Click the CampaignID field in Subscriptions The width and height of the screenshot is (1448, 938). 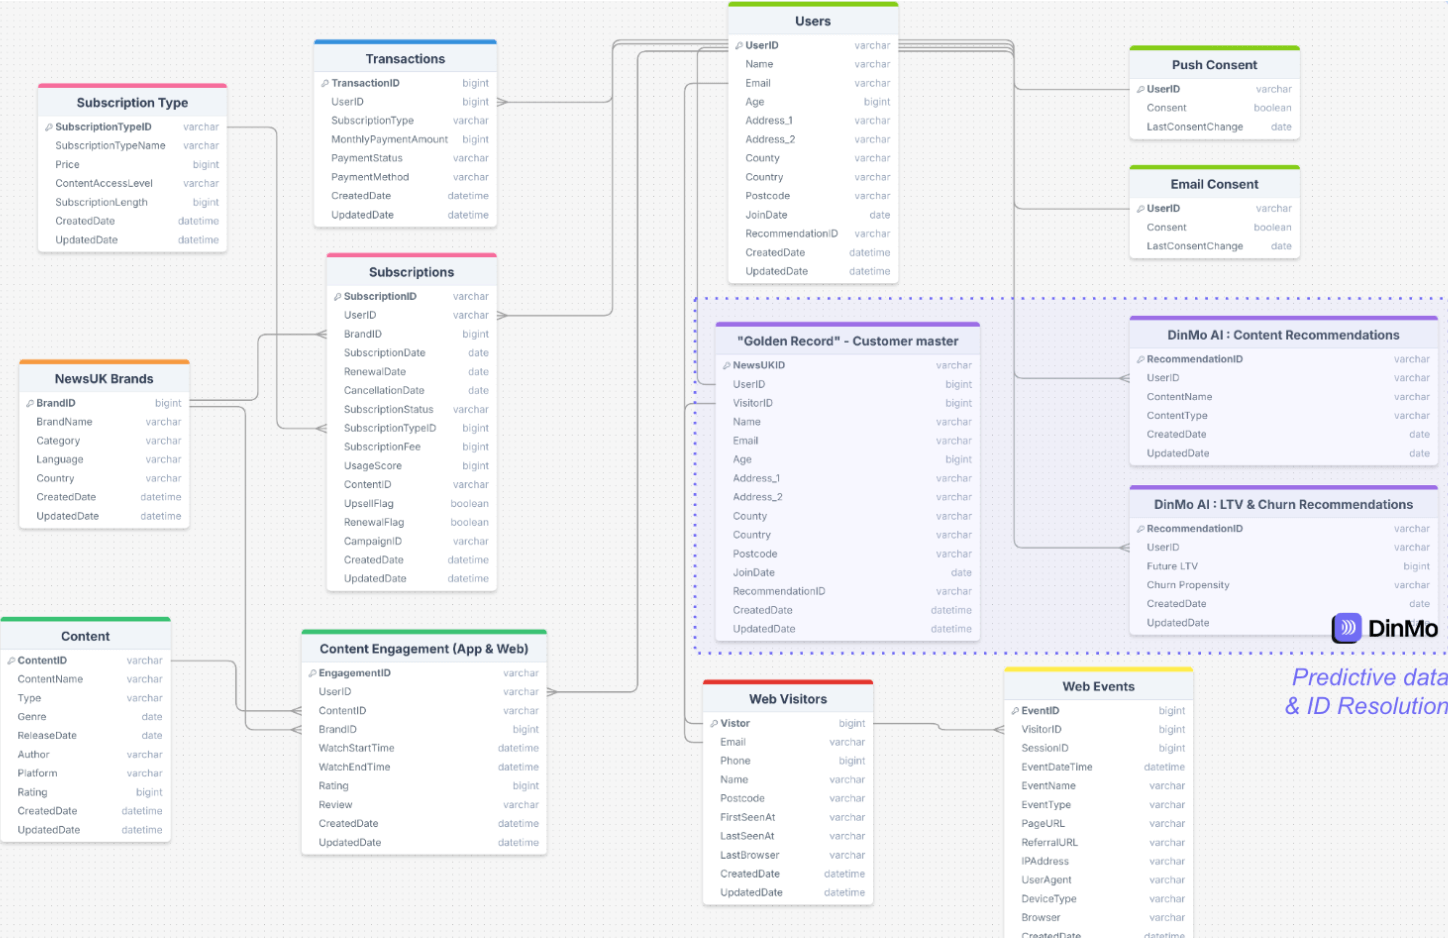tap(411, 541)
